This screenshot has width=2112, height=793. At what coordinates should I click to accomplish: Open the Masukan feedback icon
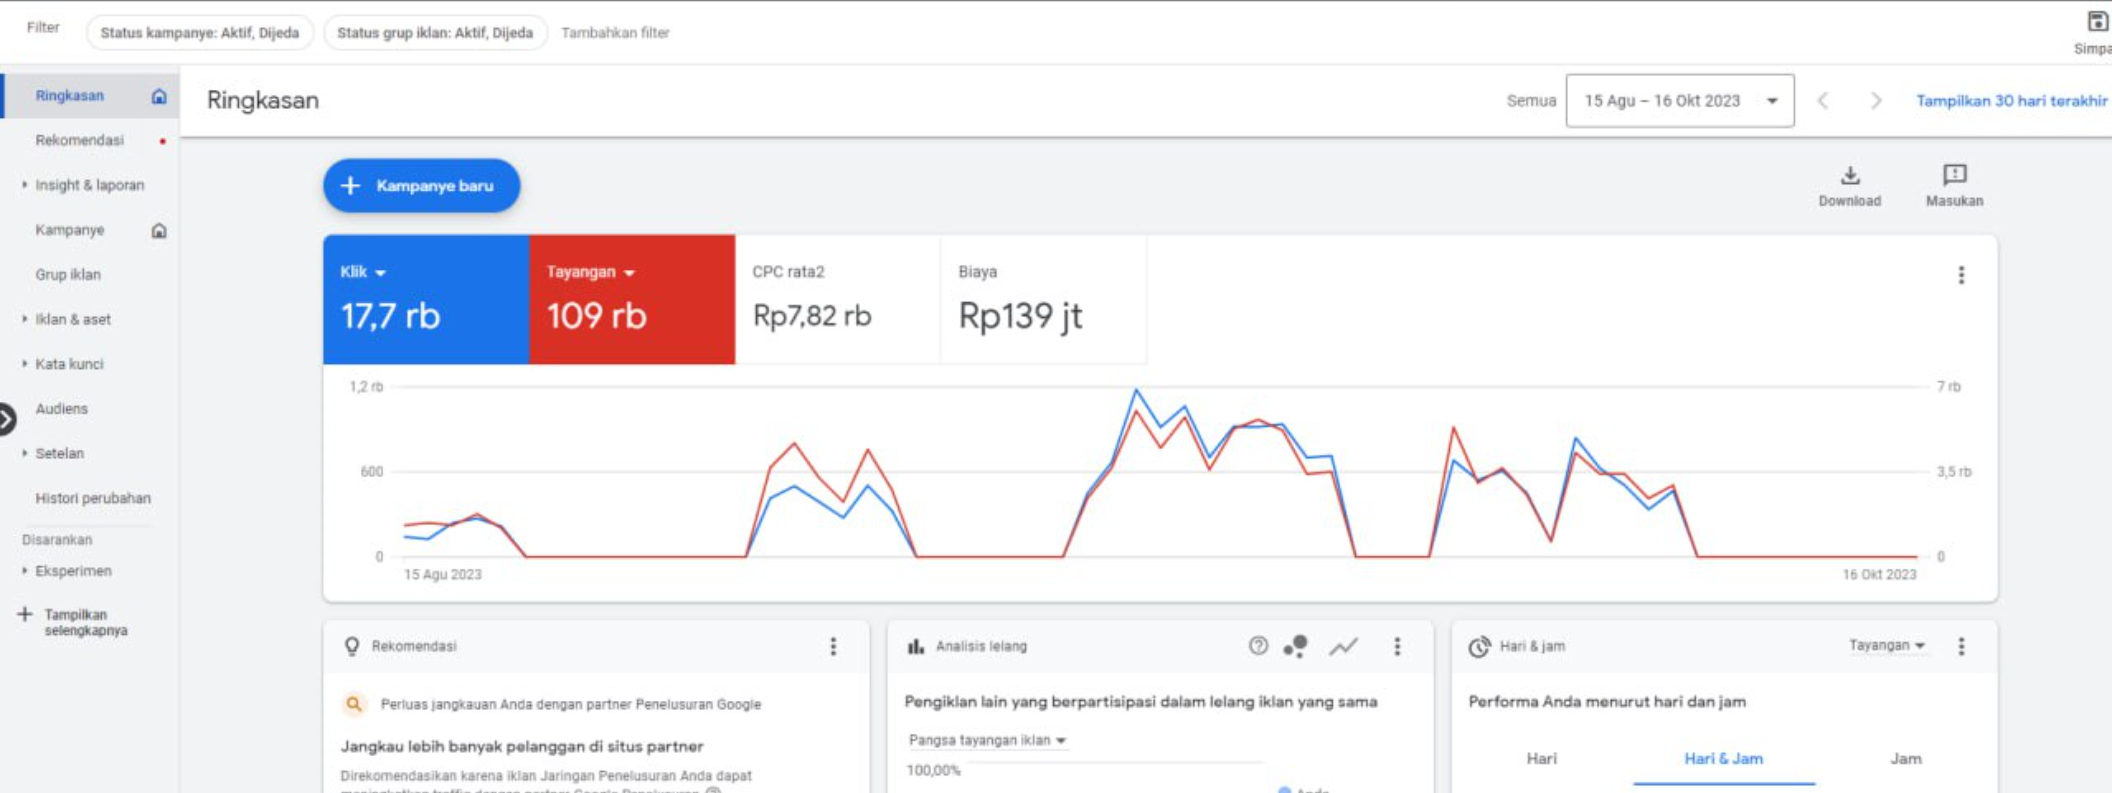click(x=1954, y=176)
